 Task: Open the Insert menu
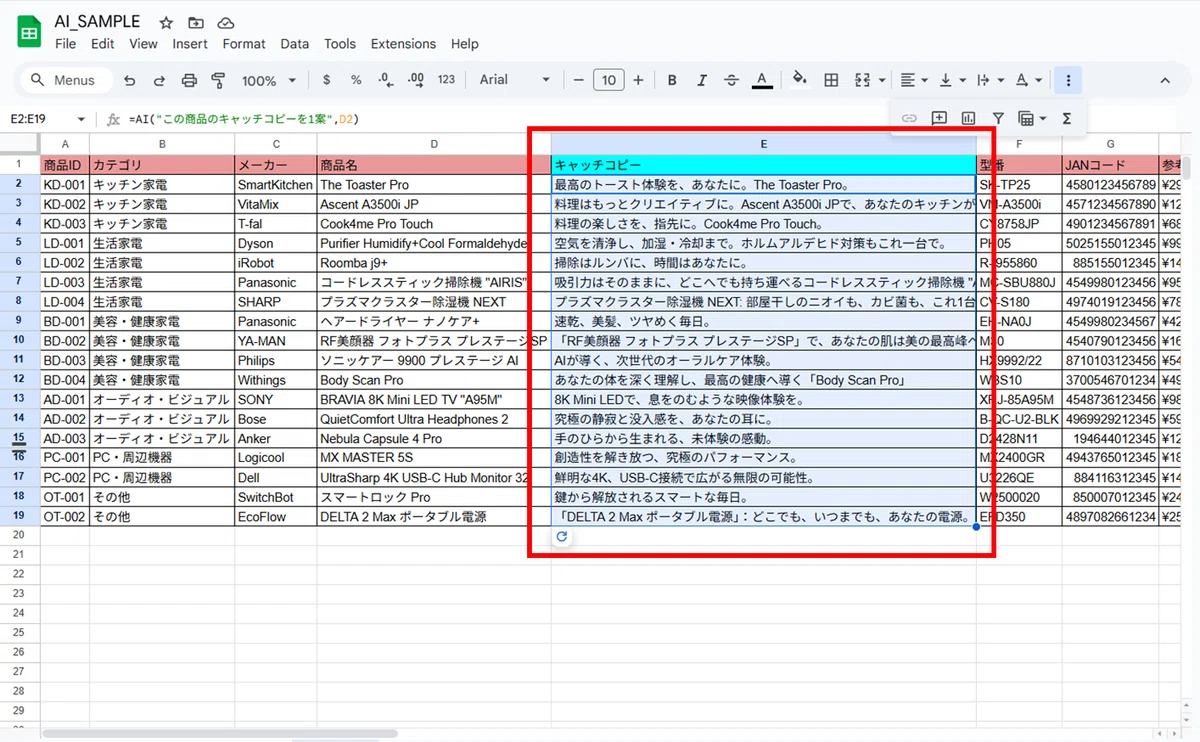click(x=190, y=44)
